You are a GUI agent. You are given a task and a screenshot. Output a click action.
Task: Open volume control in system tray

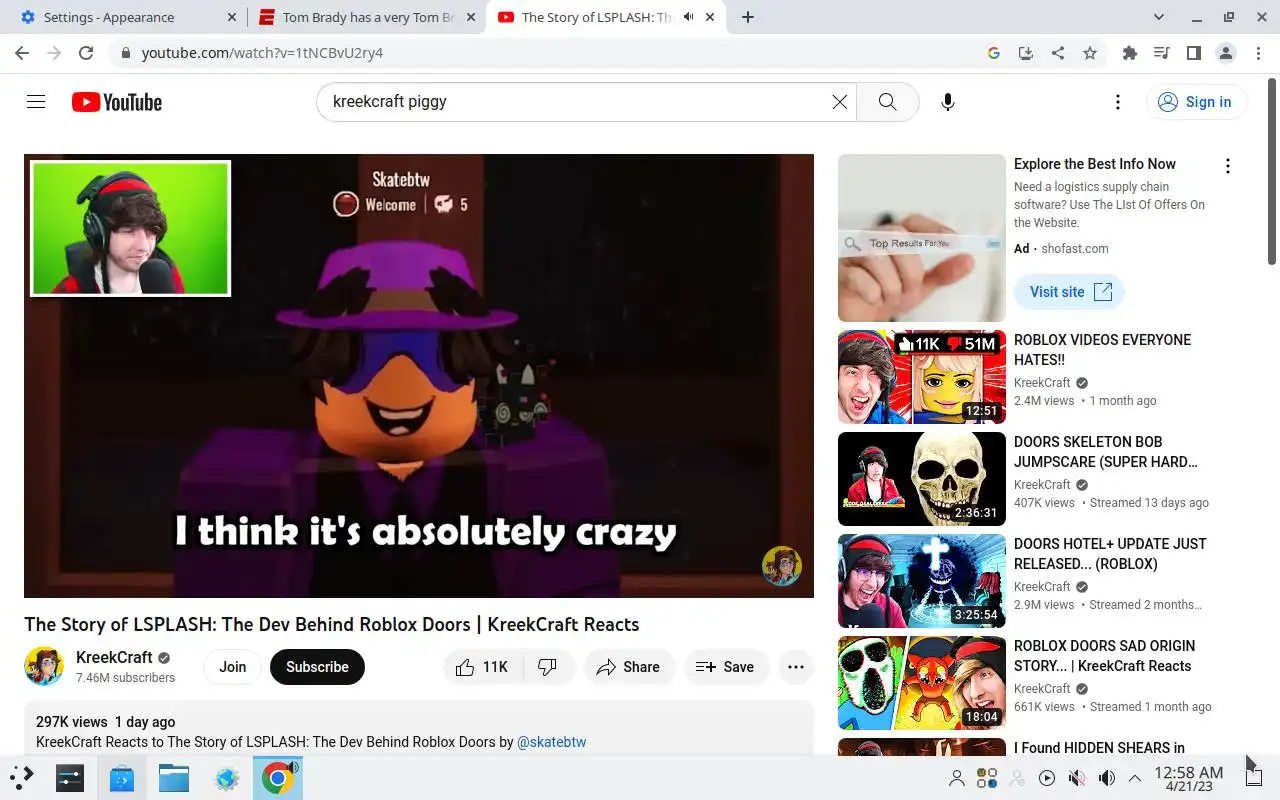1106,778
